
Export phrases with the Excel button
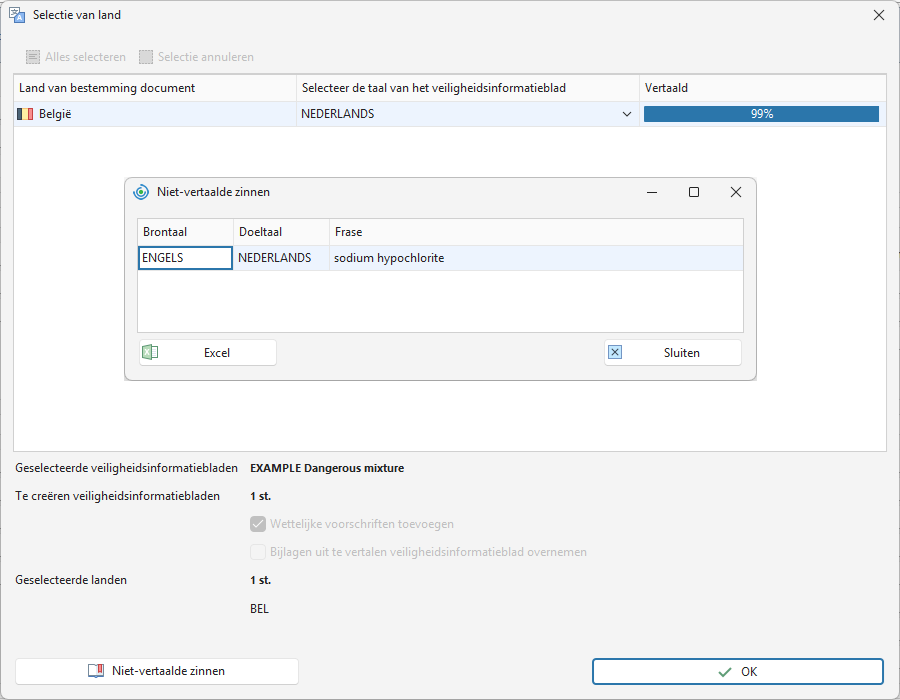(208, 353)
